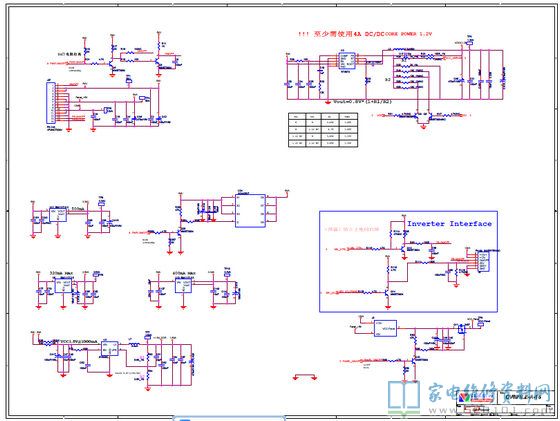This screenshot has height=421, width=560.
Task: Click the Inverter Interface heading
Action: click(x=449, y=224)
